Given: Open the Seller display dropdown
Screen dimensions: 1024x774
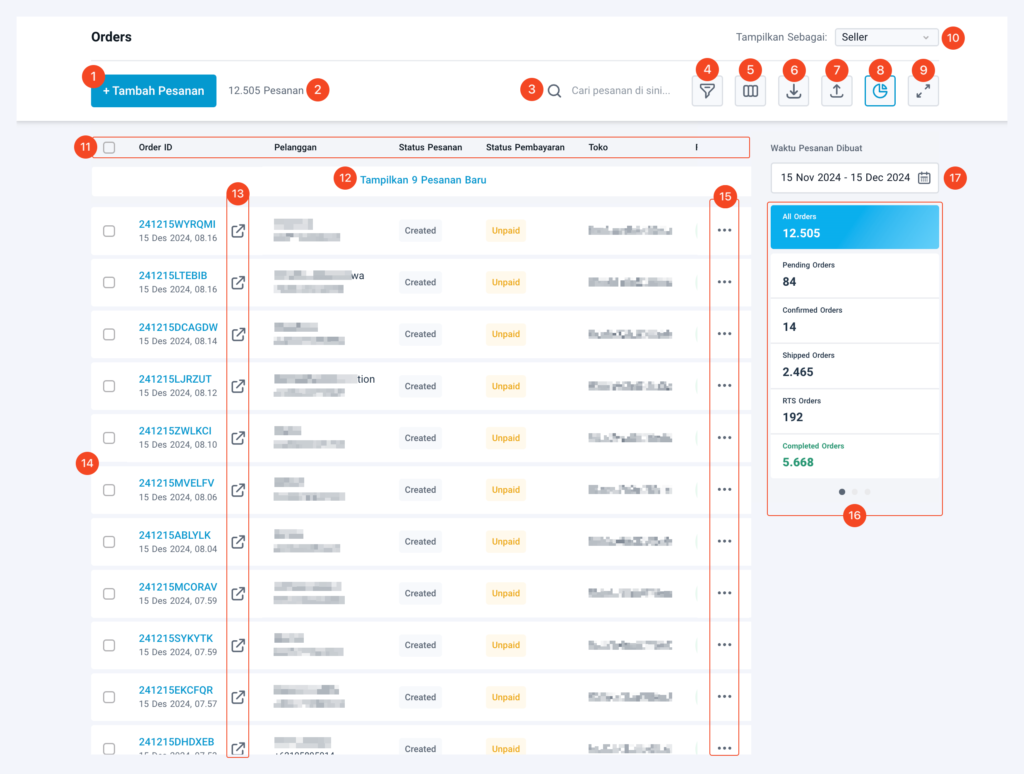Looking at the screenshot, I should pyautogui.click(x=886, y=37).
